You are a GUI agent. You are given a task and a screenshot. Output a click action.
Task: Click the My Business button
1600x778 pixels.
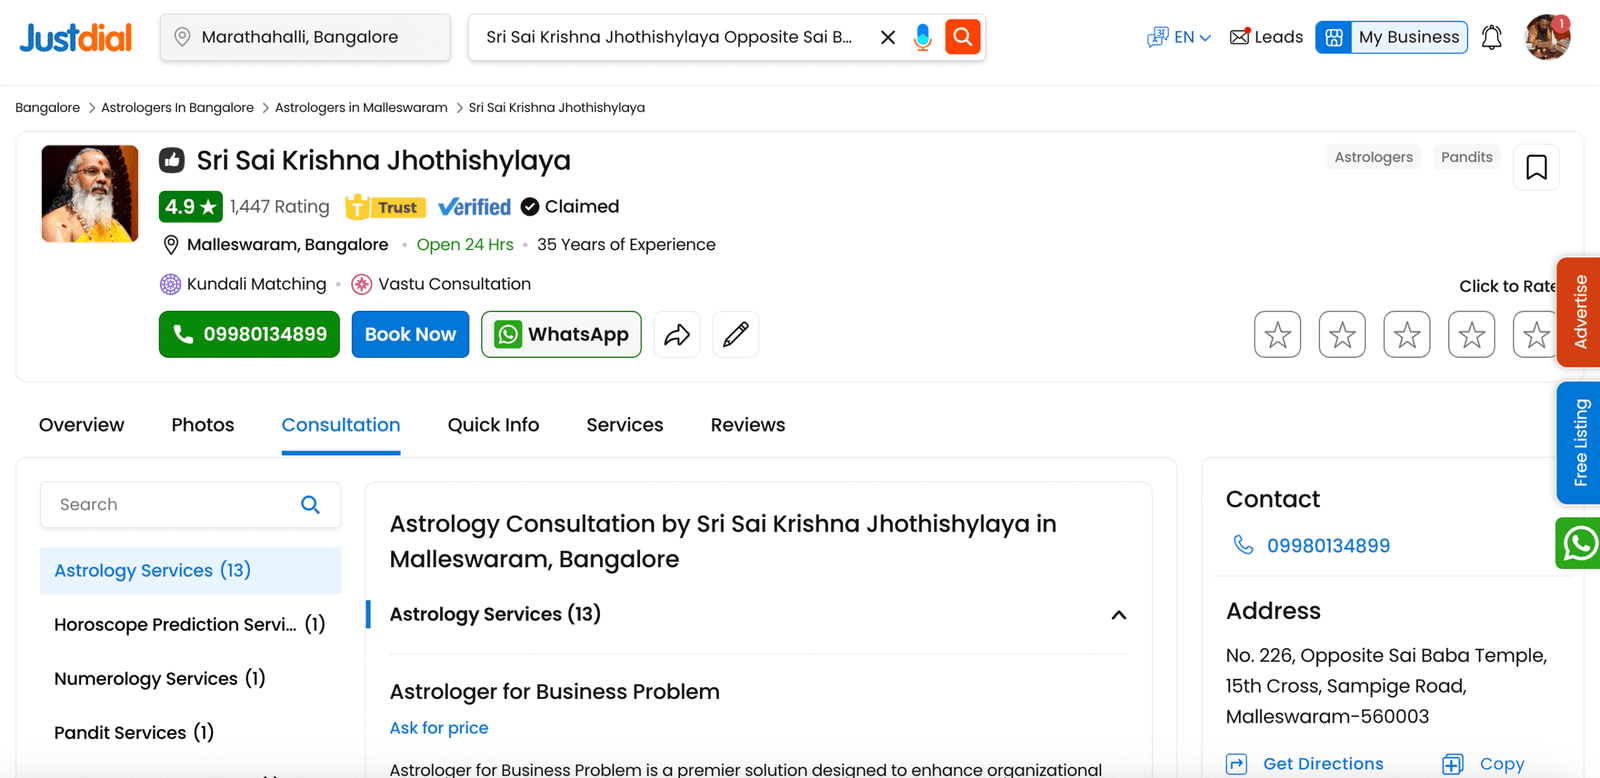click(1391, 37)
